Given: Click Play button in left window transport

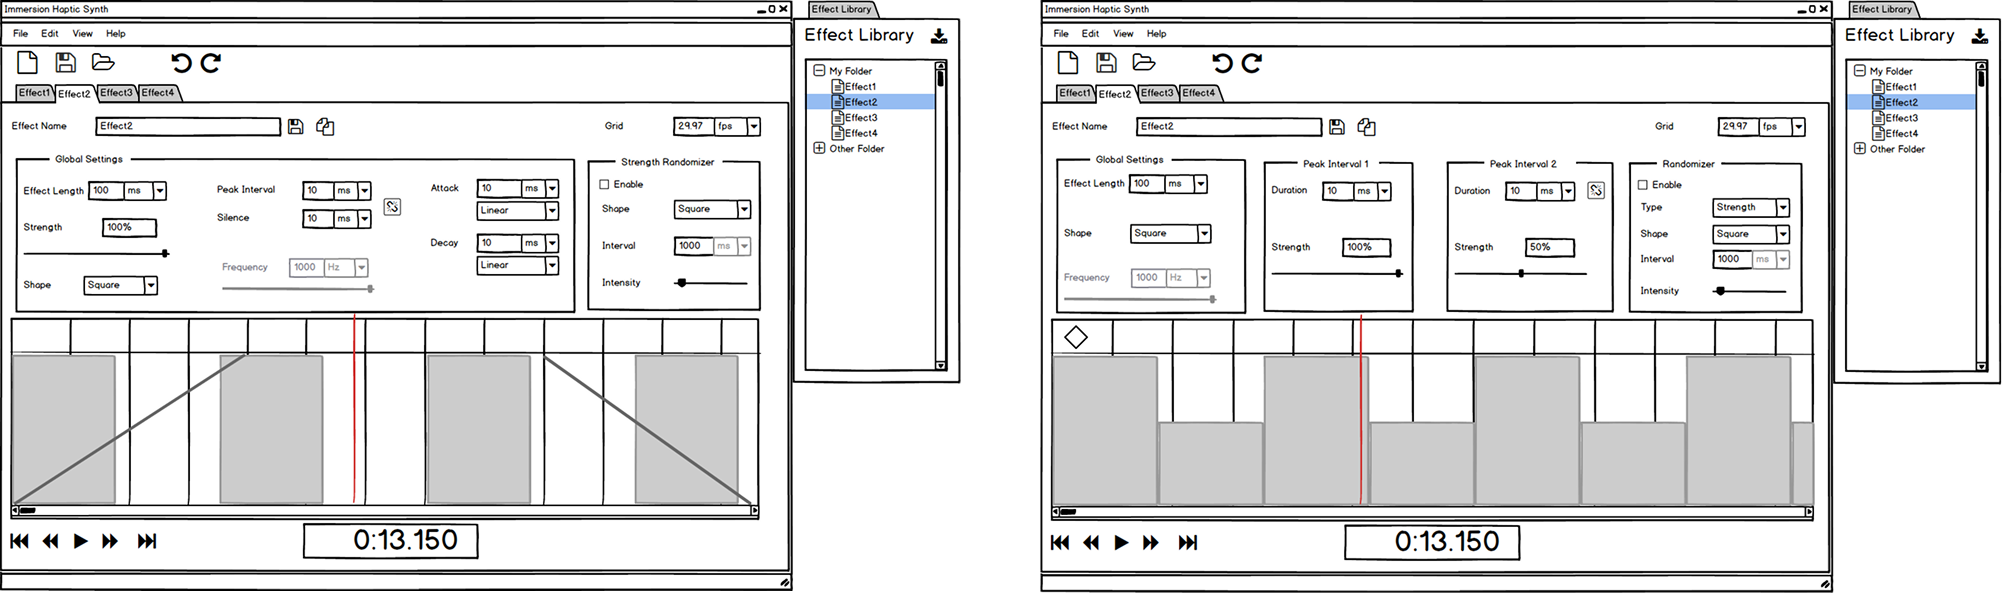Looking at the screenshot, I should point(81,541).
